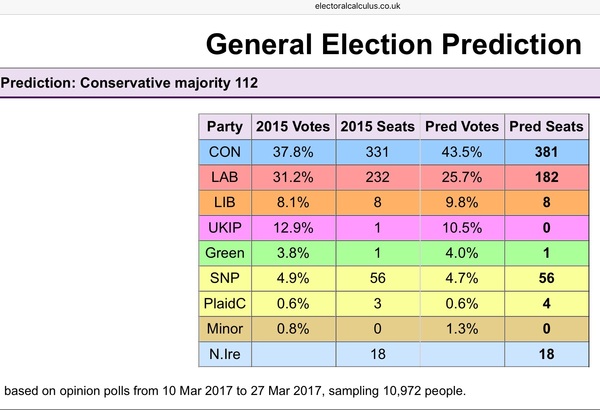Click the Pred Votes column header
The height and width of the screenshot is (410, 600).
click(x=459, y=128)
